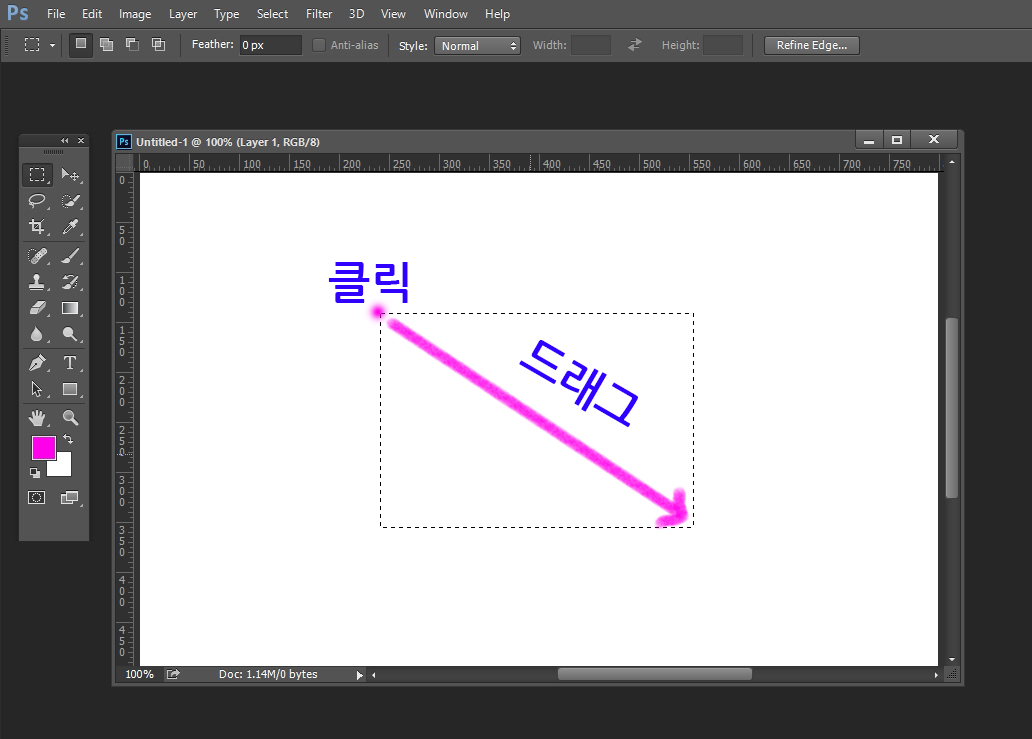Screen dimensions: 1032x739
Task: Click status bar share icon
Action: point(173,674)
